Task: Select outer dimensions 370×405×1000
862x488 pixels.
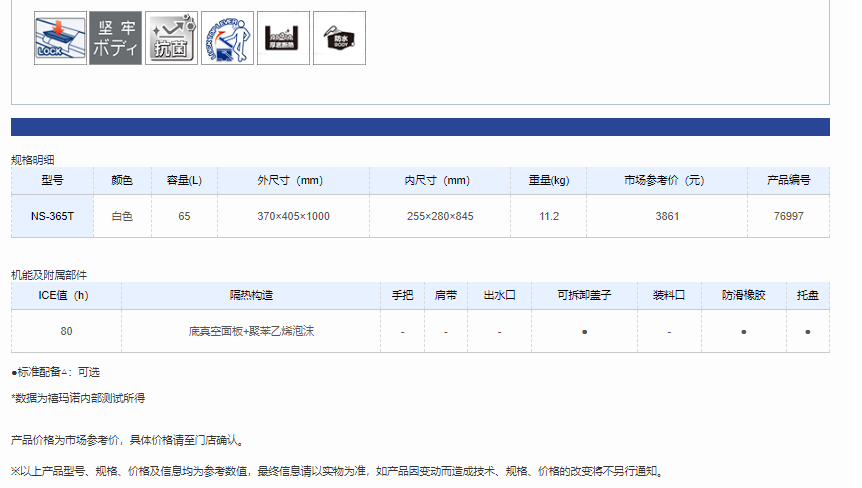Action: pyautogui.click(x=294, y=217)
